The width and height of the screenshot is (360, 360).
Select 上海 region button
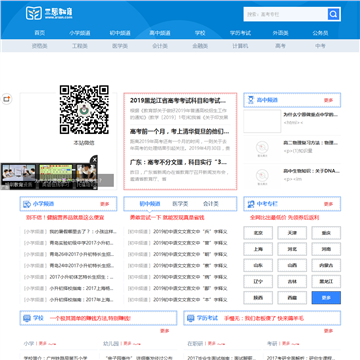tap(258, 249)
